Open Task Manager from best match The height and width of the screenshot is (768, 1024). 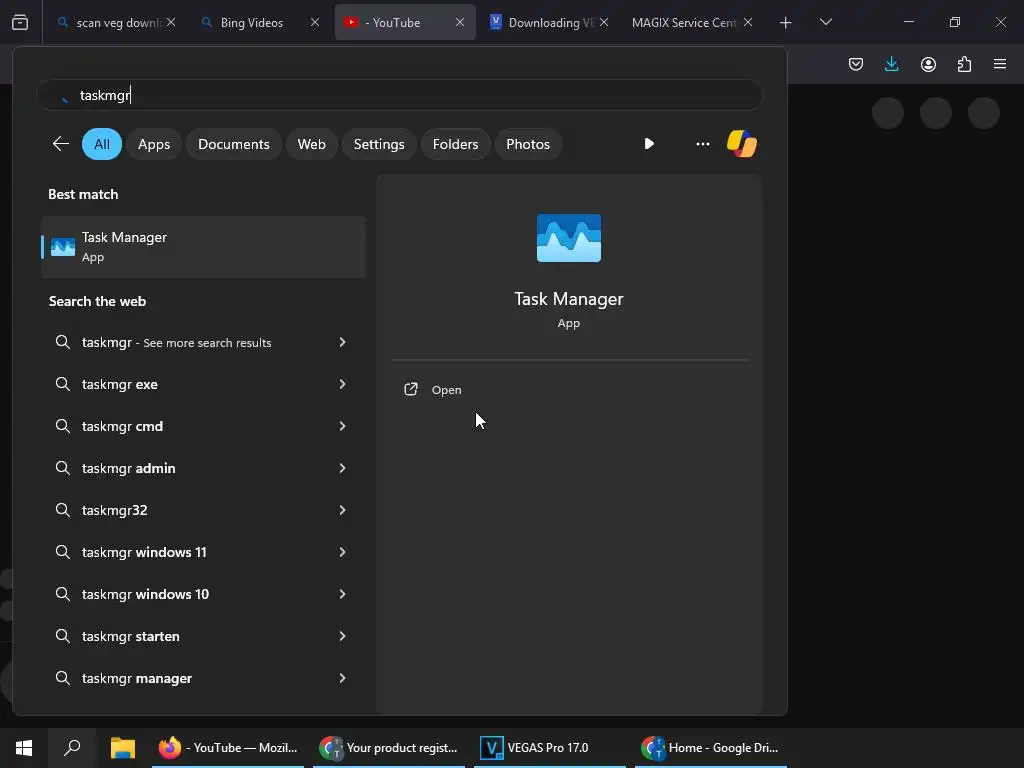(203, 247)
